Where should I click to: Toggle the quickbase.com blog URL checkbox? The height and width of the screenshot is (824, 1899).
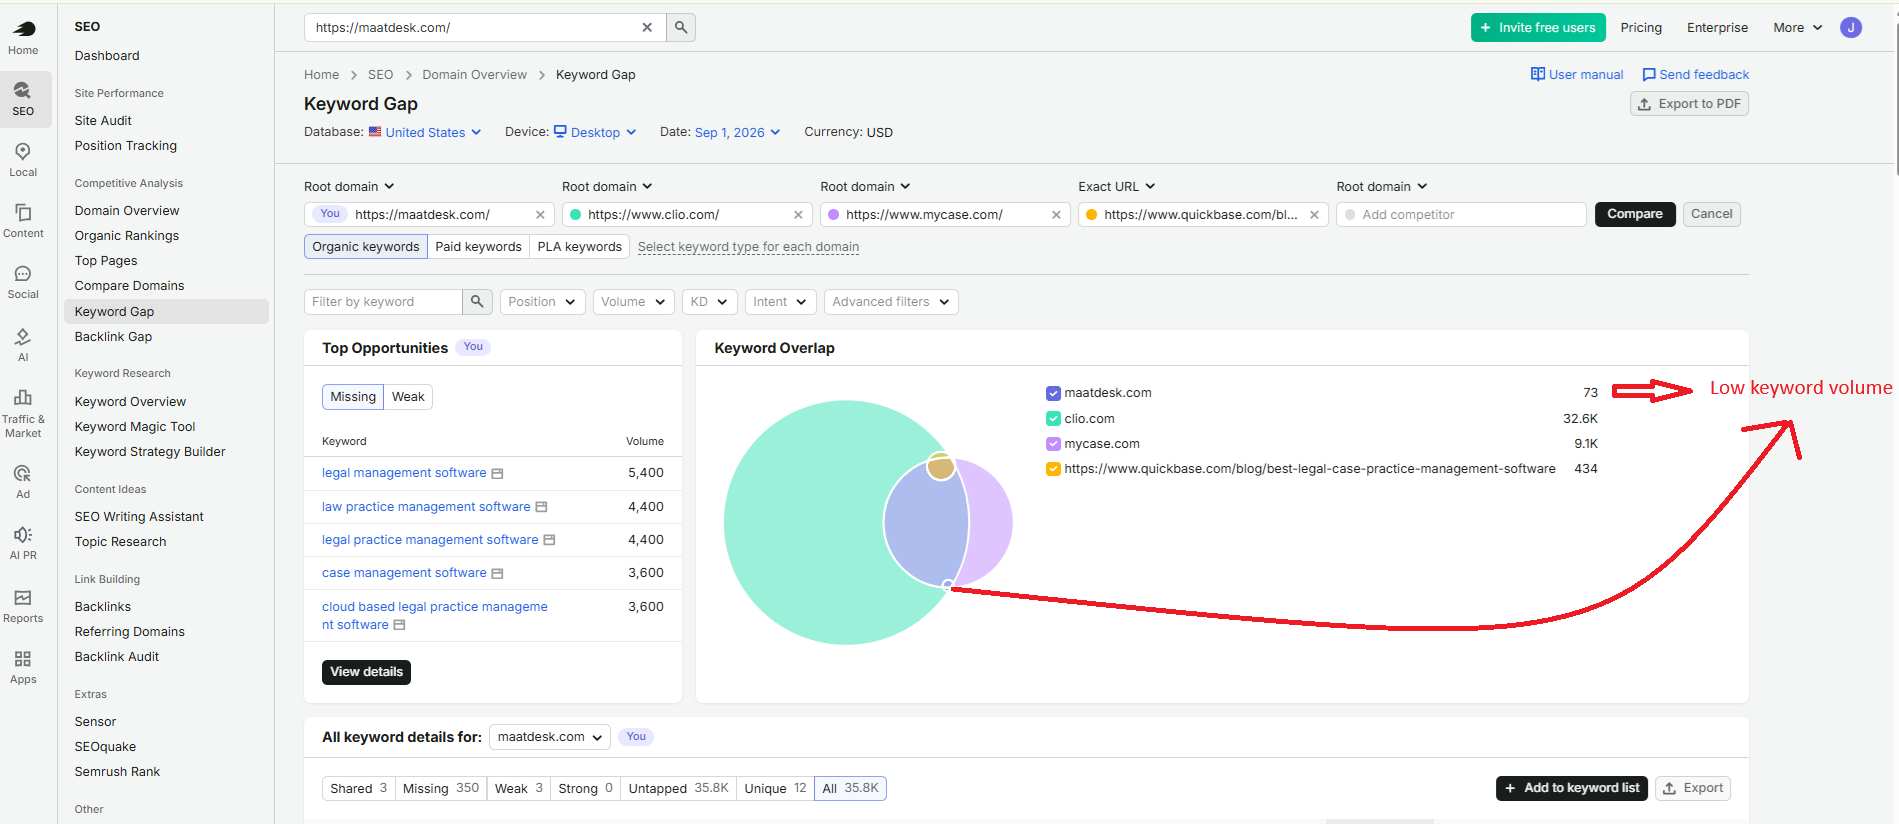tap(1053, 469)
